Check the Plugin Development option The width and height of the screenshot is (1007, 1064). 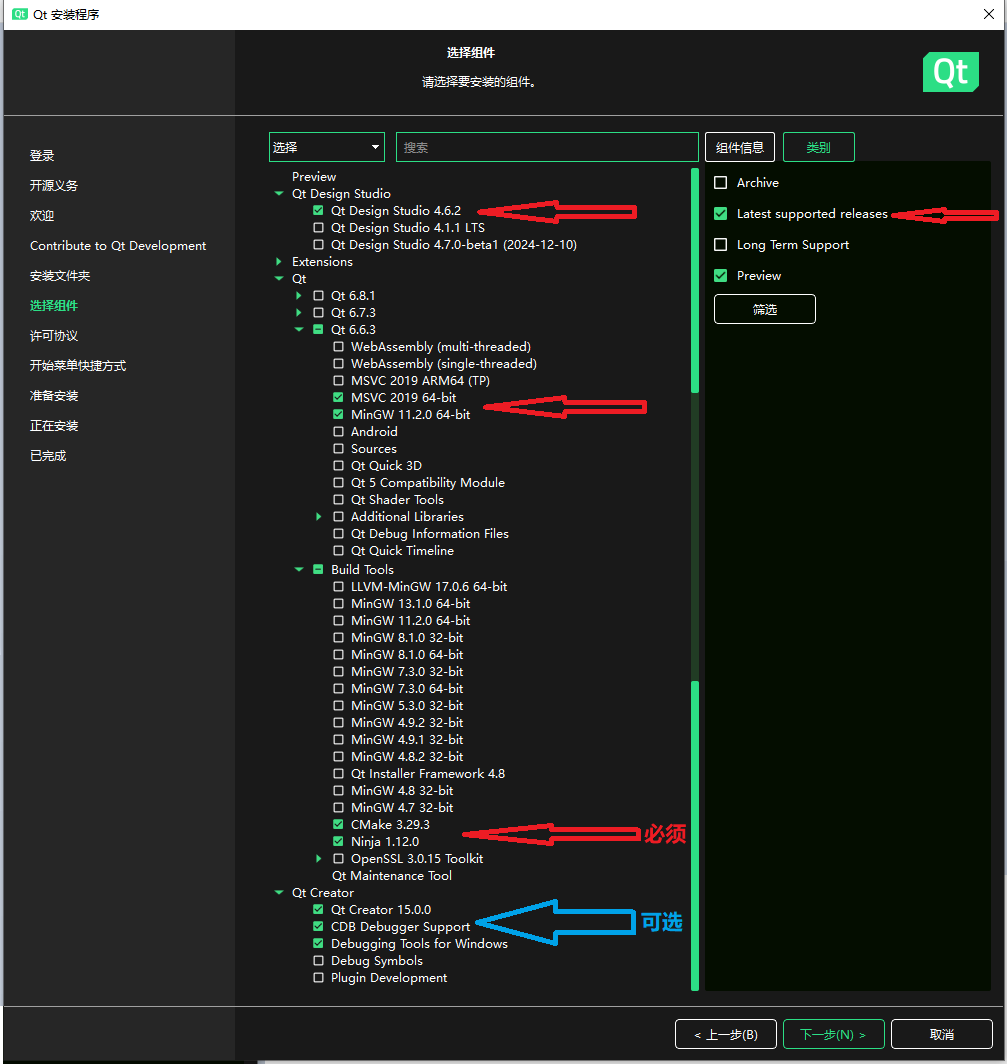[x=318, y=977]
